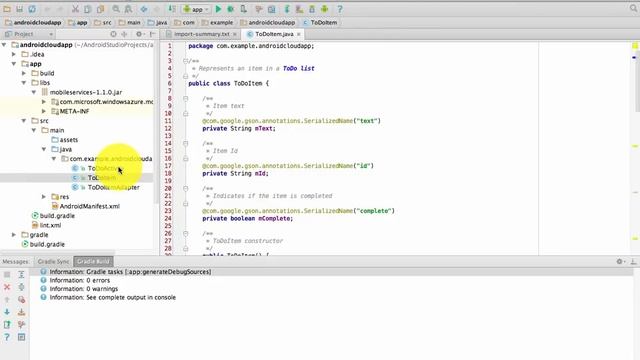Hide the Project tool window
Image resolution: width=640 pixels, height=360 pixels.
click(152, 34)
